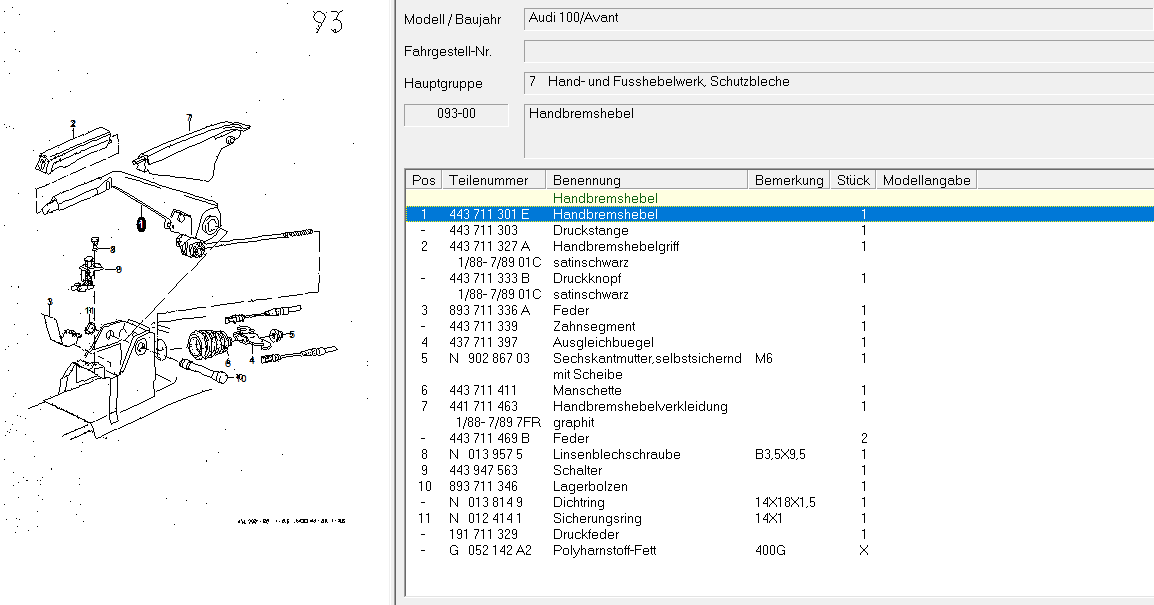Select the Hauptgruppe field with Hand- und Fusshebelwerk
The height and width of the screenshot is (605, 1154).
coord(838,82)
